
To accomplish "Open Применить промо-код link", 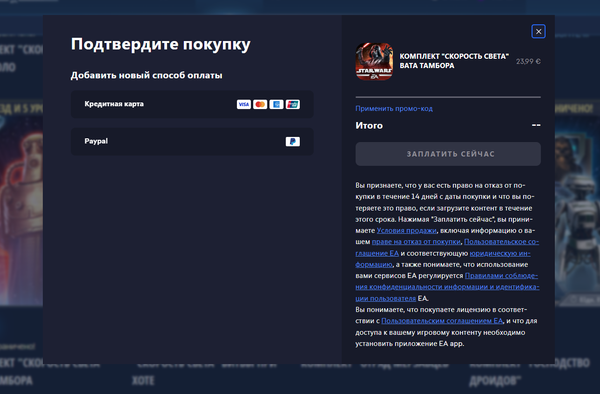I will pos(394,109).
